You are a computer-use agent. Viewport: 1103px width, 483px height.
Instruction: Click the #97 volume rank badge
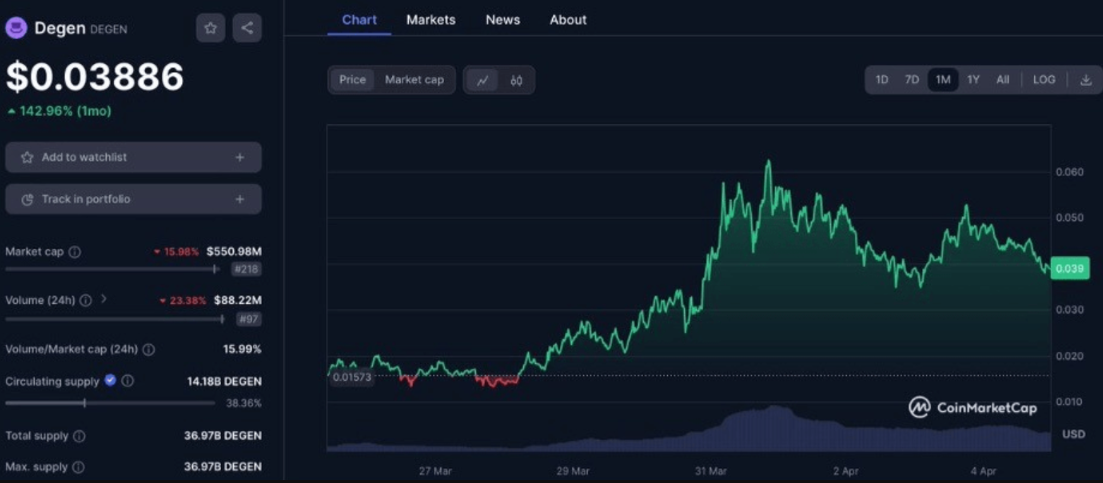click(248, 319)
